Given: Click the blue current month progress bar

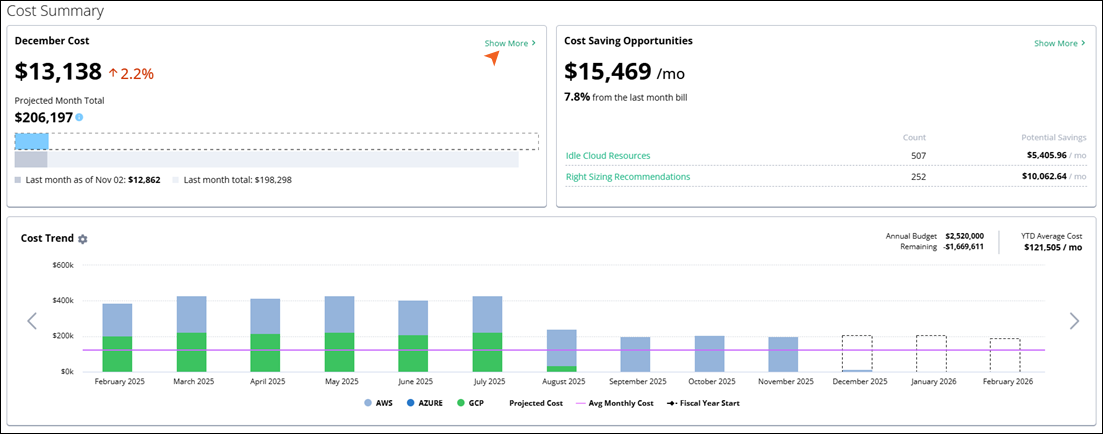Looking at the screenshot, I should pos(32,141).
